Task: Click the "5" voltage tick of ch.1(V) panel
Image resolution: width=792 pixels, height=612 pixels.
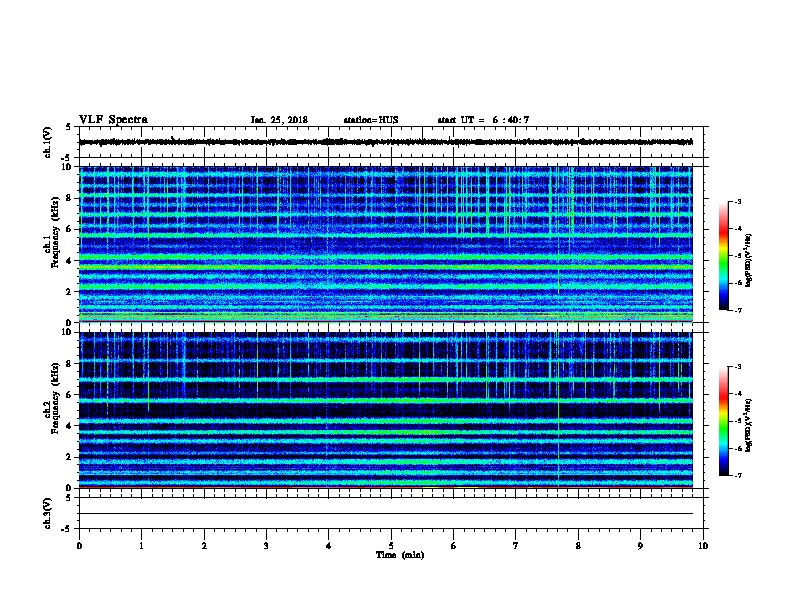Action: point(69,127)
